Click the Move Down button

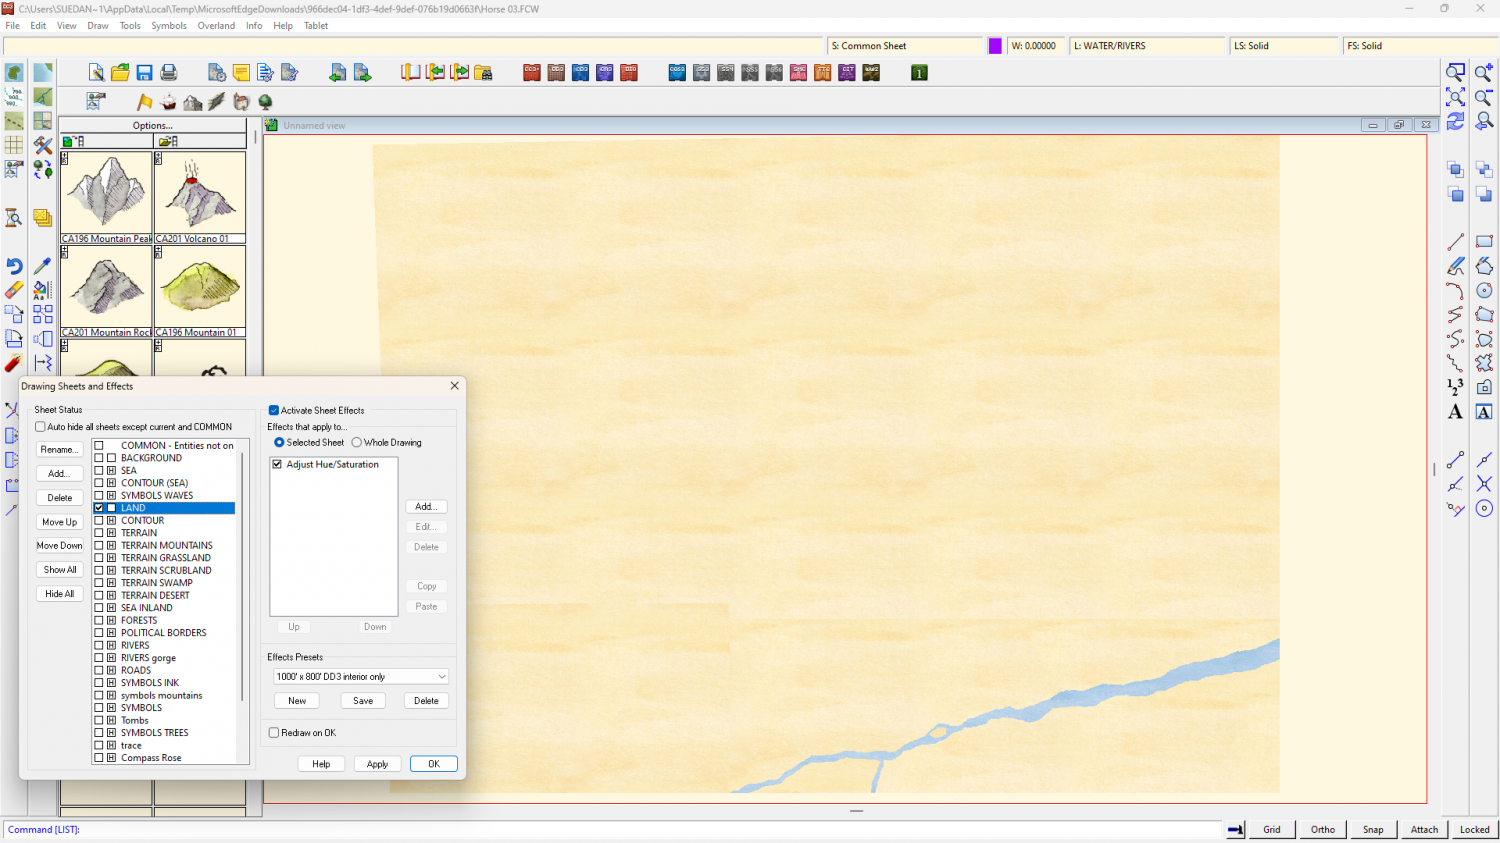60,546
